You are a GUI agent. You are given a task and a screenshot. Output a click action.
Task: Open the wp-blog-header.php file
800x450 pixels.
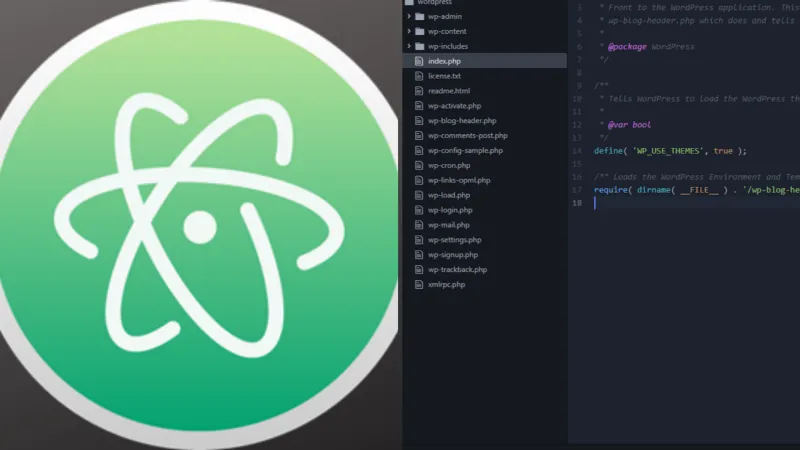tap(462, 120)
